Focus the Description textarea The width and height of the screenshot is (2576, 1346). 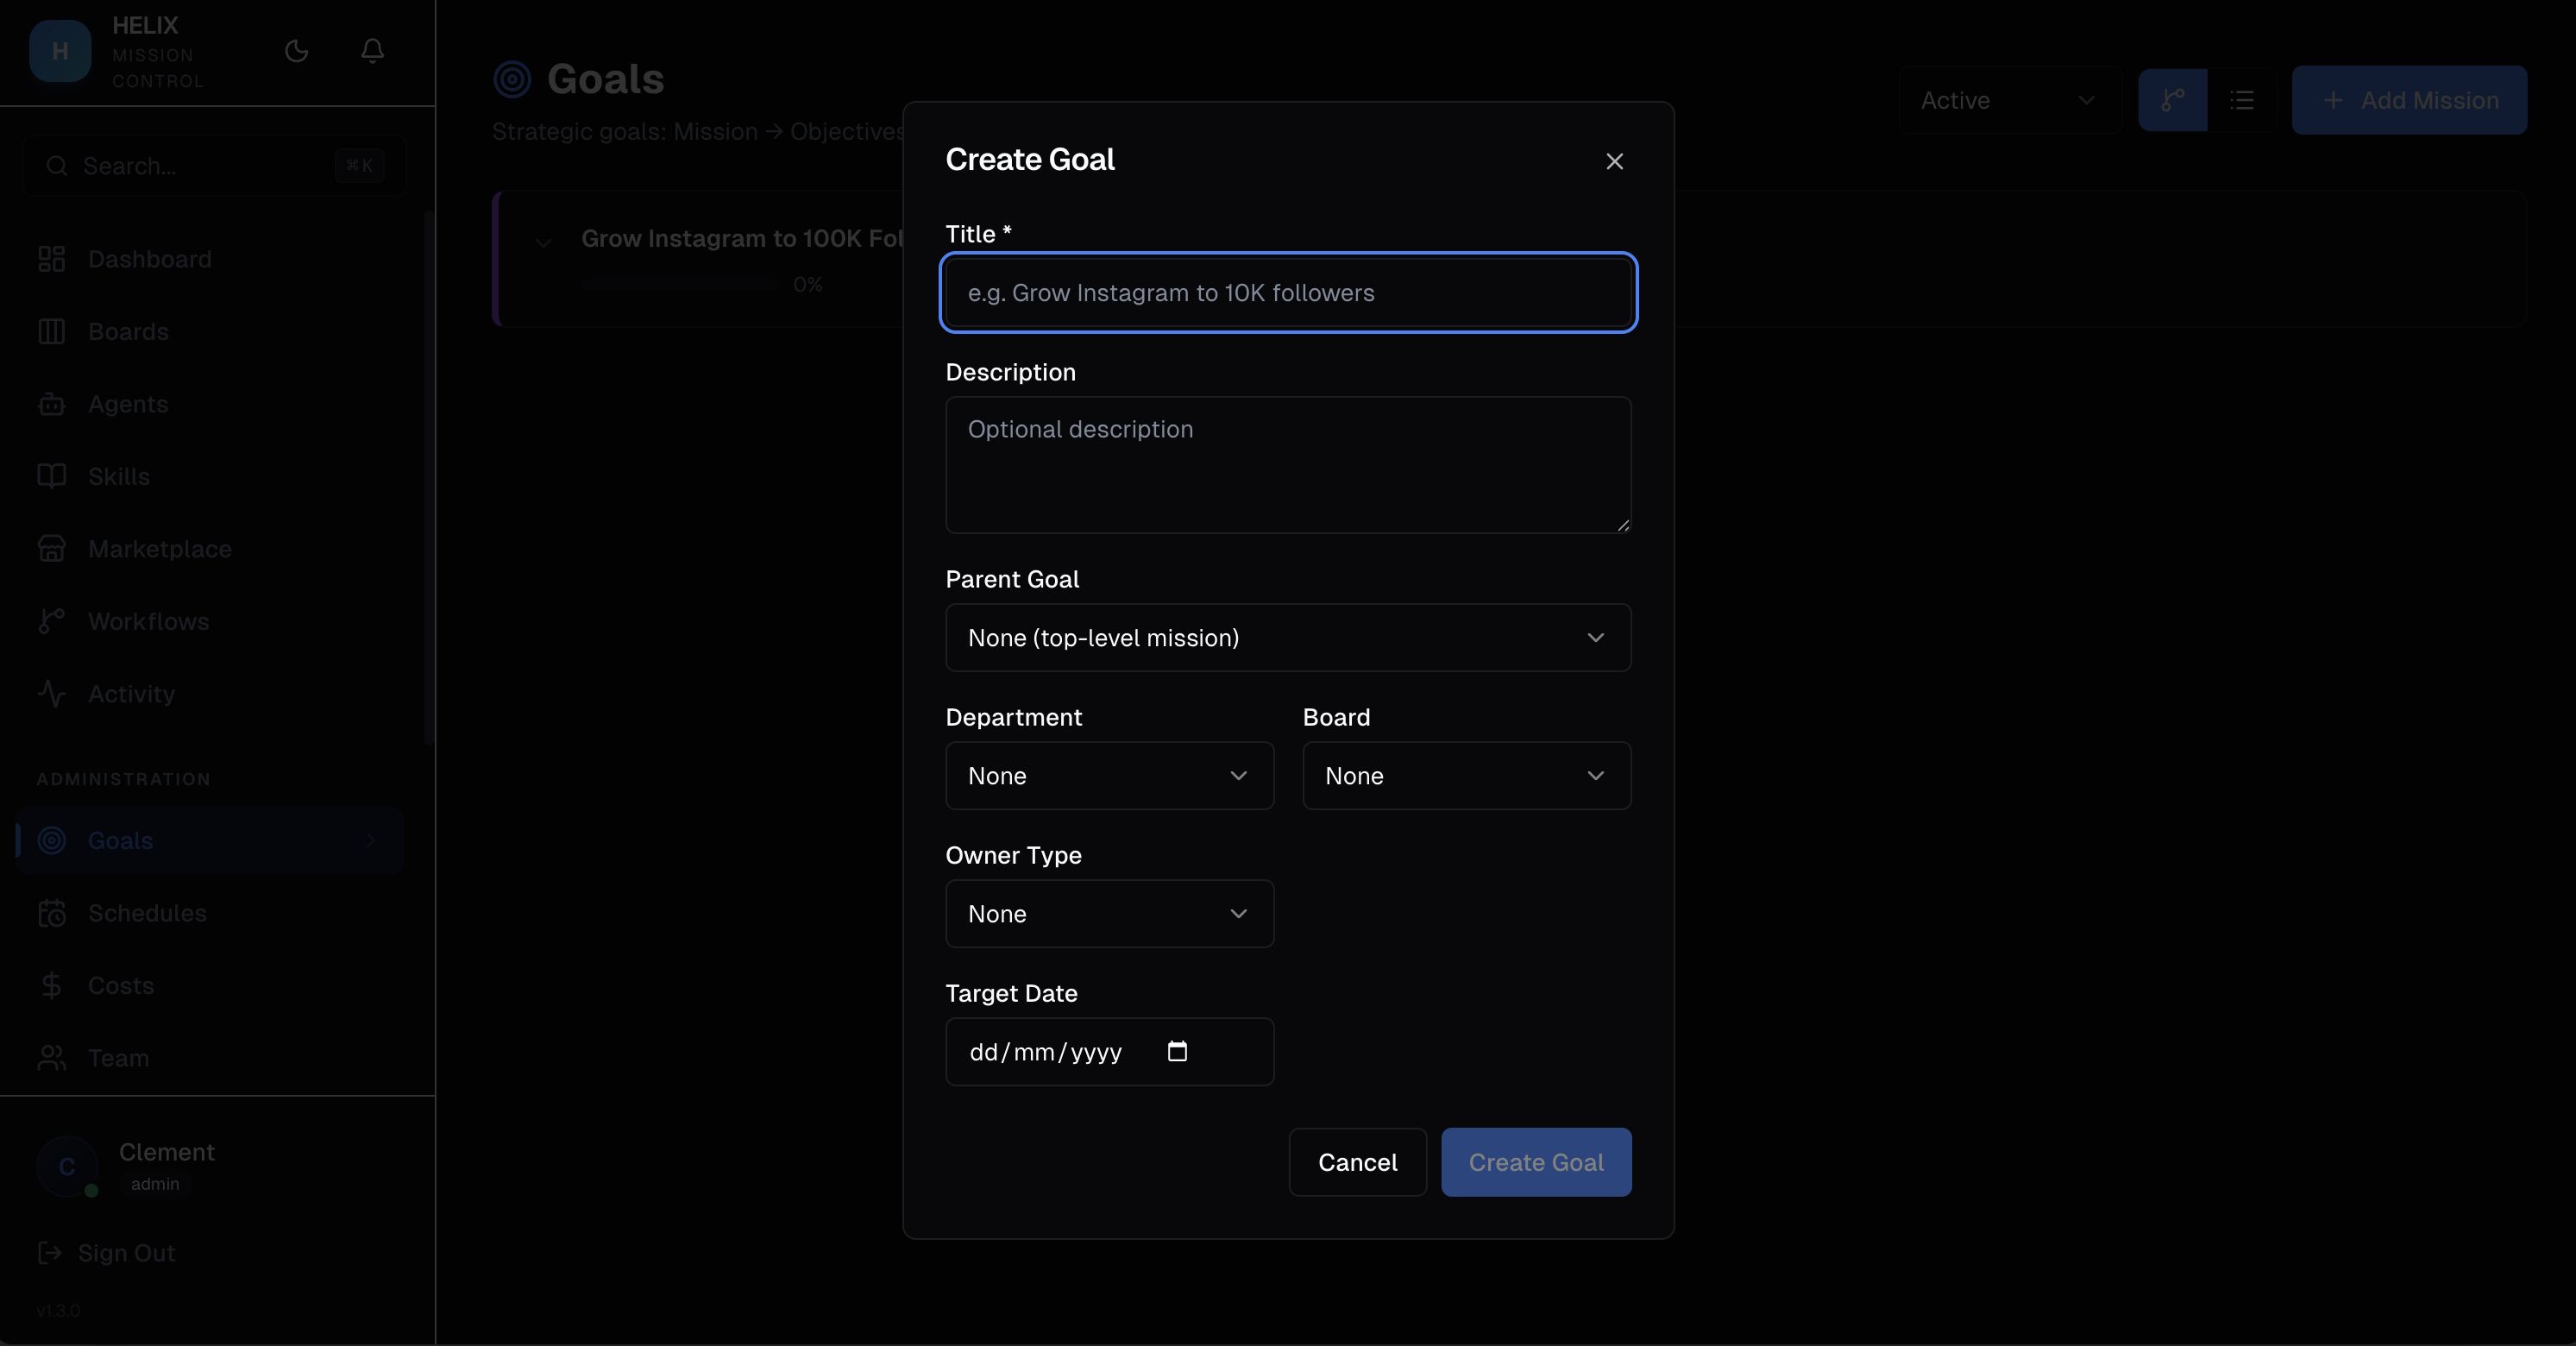point(1288,465)
